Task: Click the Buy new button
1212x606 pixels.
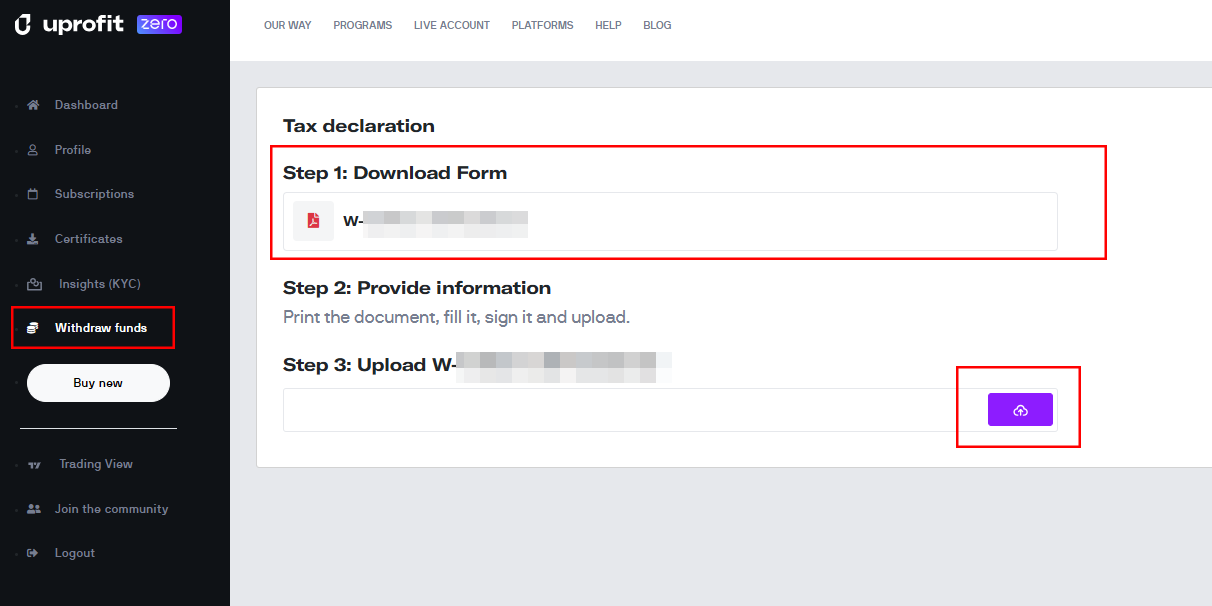Action: (x=98, y=383)
